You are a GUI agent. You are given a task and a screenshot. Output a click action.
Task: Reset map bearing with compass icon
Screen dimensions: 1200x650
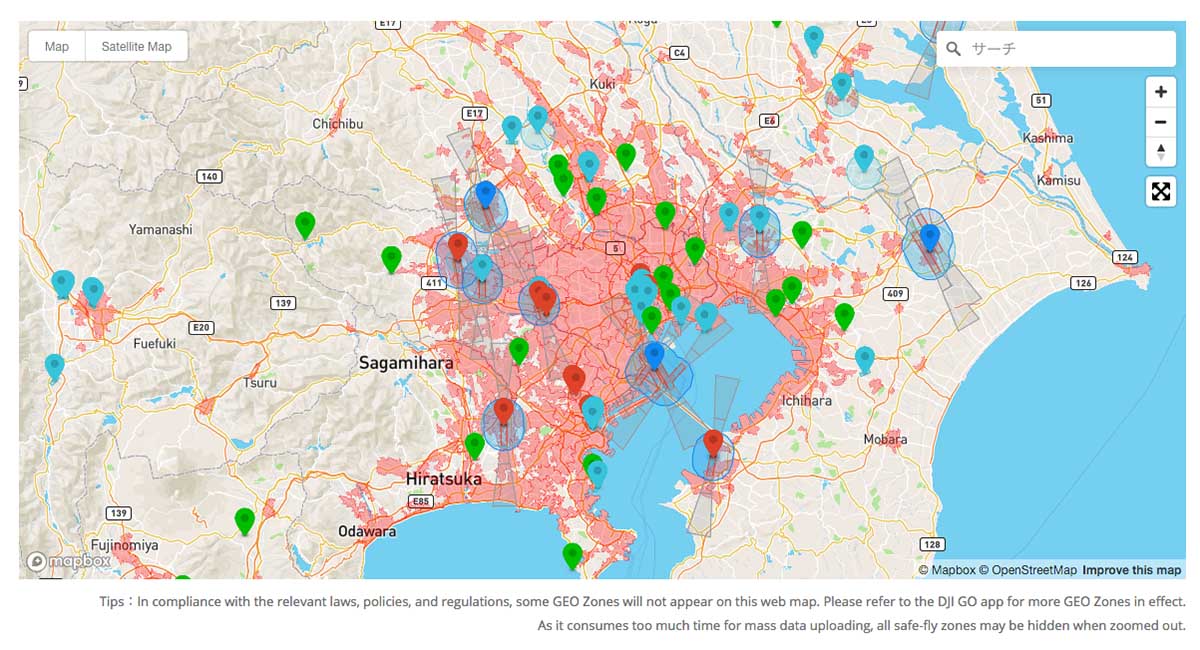(x=1160, y=152)
